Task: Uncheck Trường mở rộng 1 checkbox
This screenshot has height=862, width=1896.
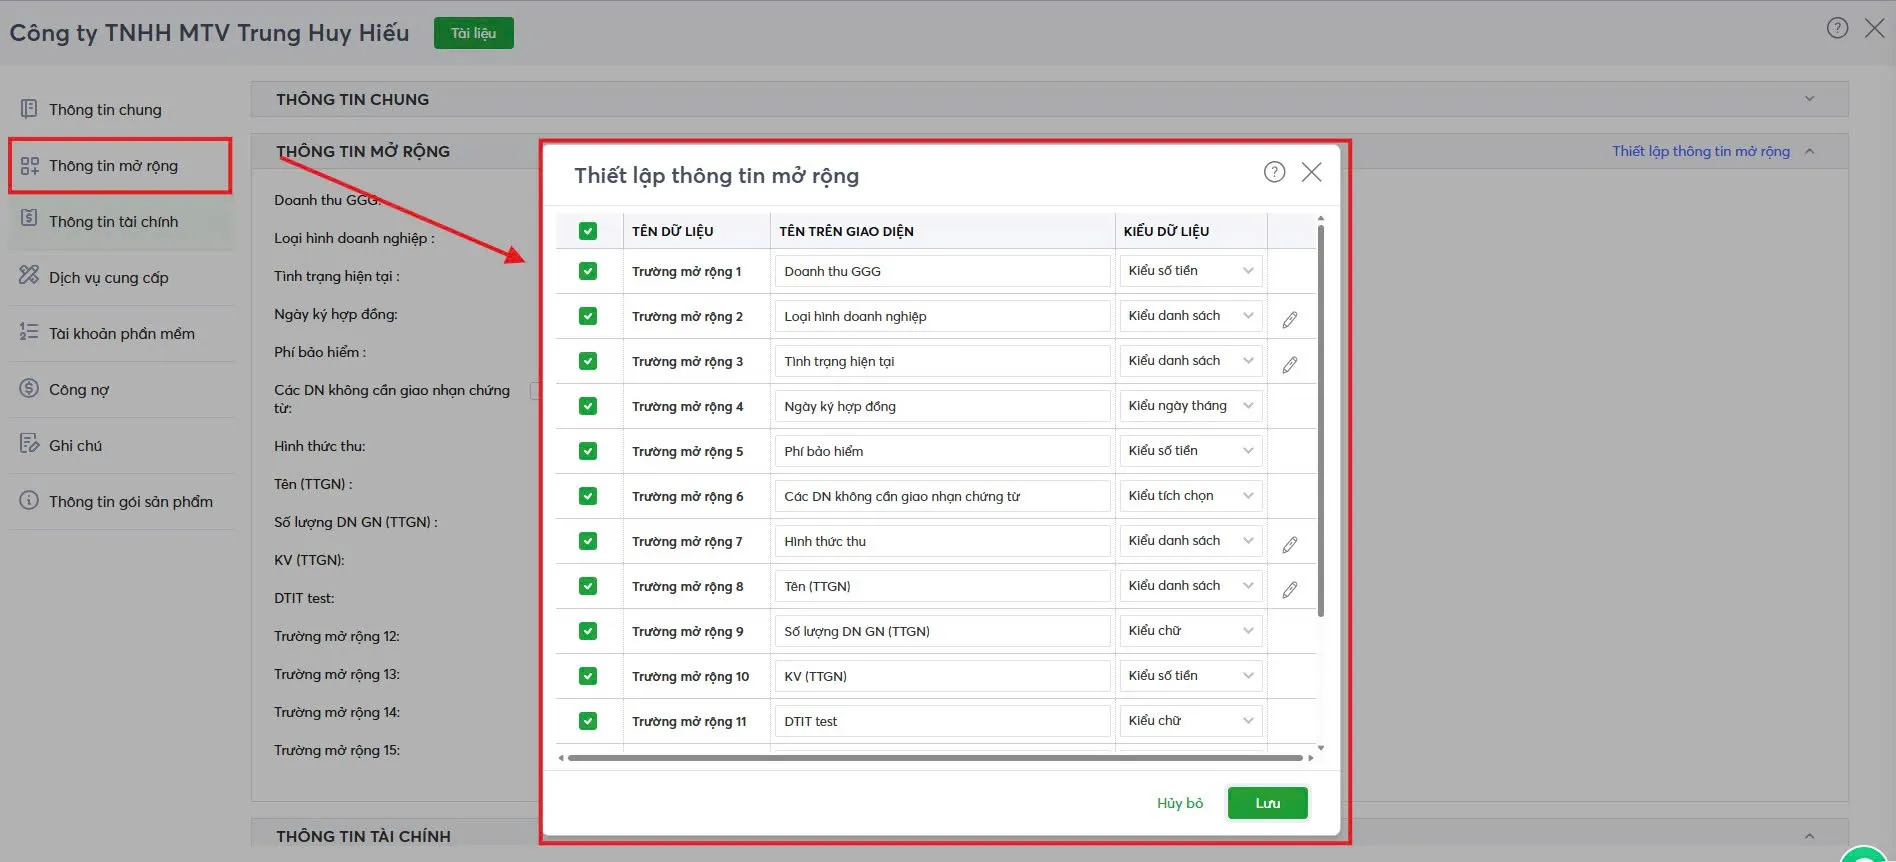Action: pyautogui.click(x=588, y=271)
